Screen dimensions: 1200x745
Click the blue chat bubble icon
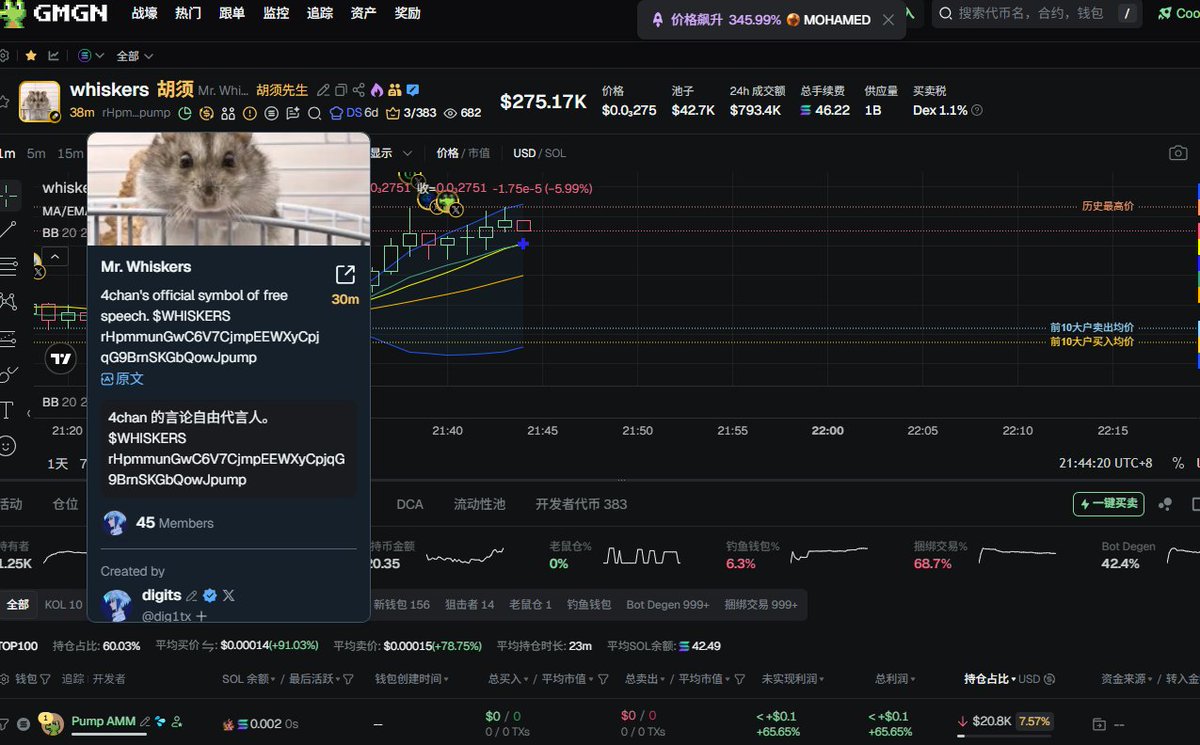(412, 90)
